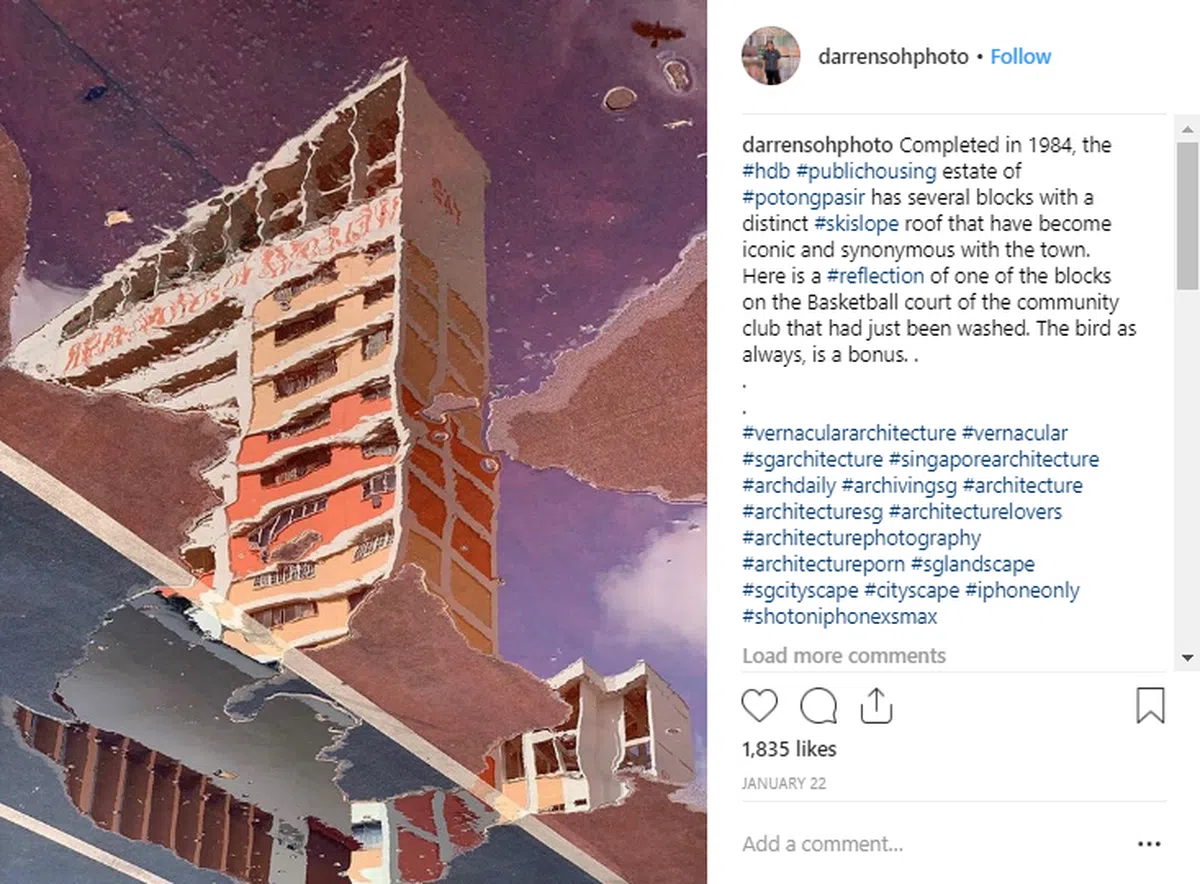1200x884 pixels.
Task: Focus the Add a comment field
Action: pos(930,844)
